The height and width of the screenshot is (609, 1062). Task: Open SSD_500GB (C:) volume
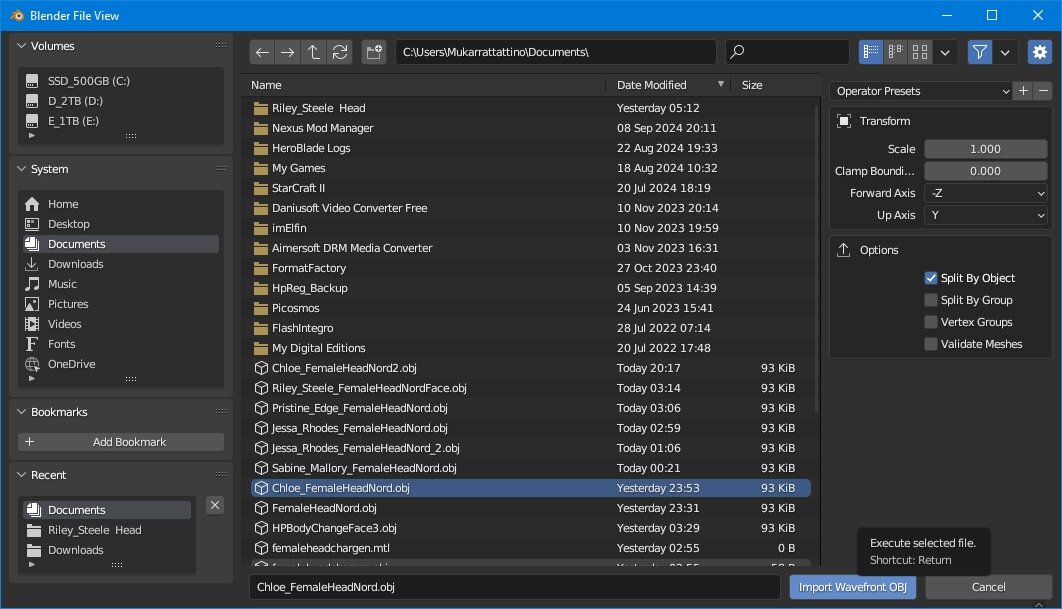121,81
